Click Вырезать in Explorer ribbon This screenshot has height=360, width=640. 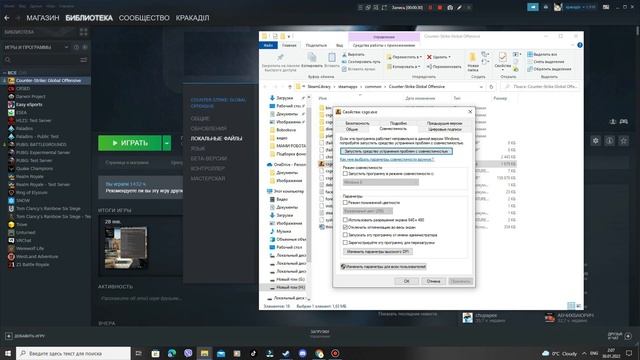(353, 54)
